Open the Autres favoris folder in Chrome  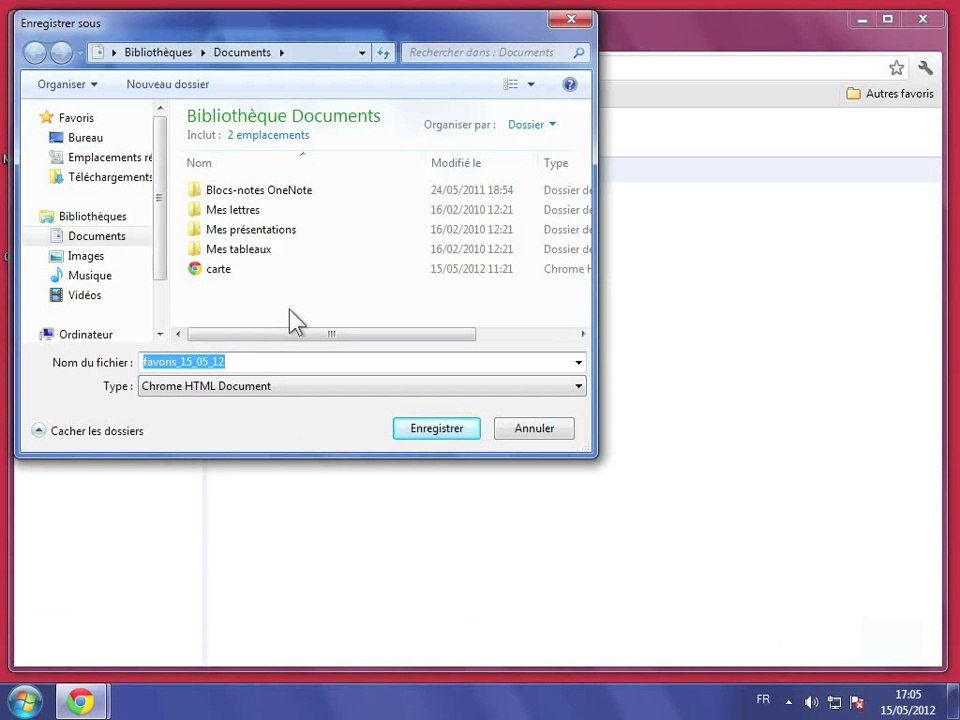(890, 94)
